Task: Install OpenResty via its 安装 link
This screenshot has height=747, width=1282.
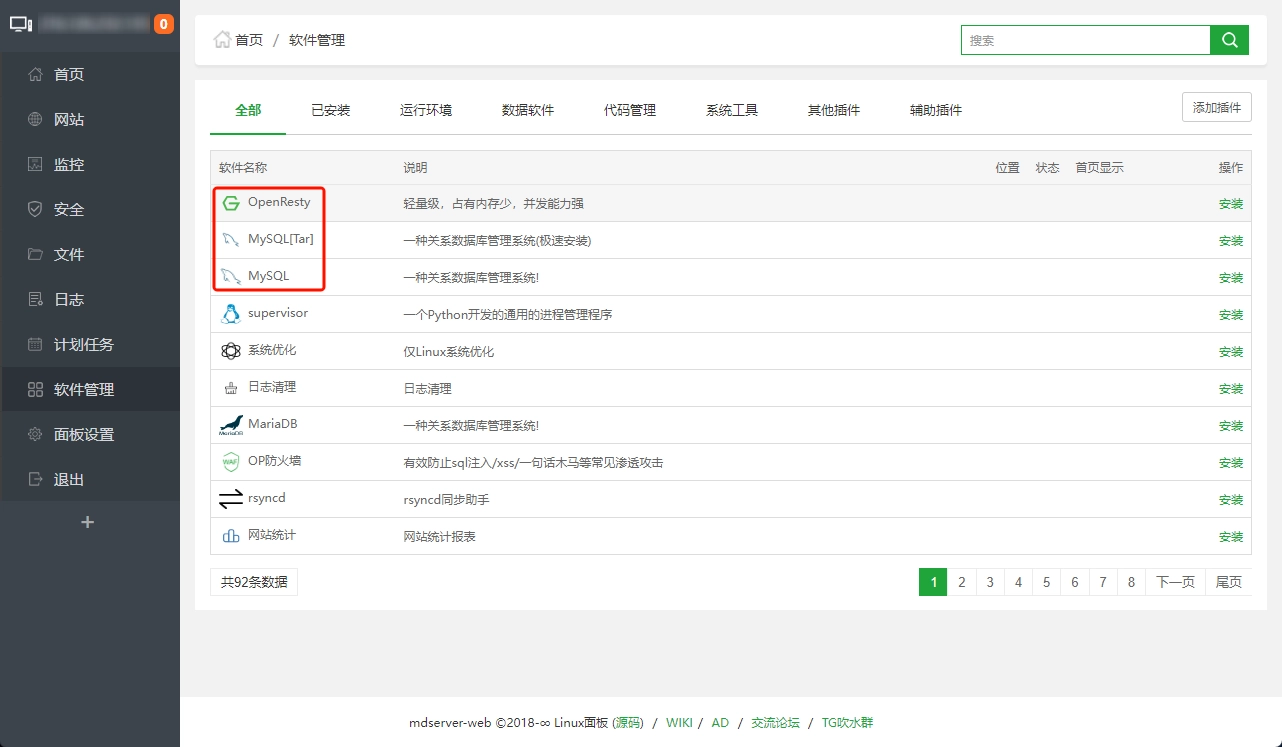Action: pyautogui.click(x=1230, y=203)
